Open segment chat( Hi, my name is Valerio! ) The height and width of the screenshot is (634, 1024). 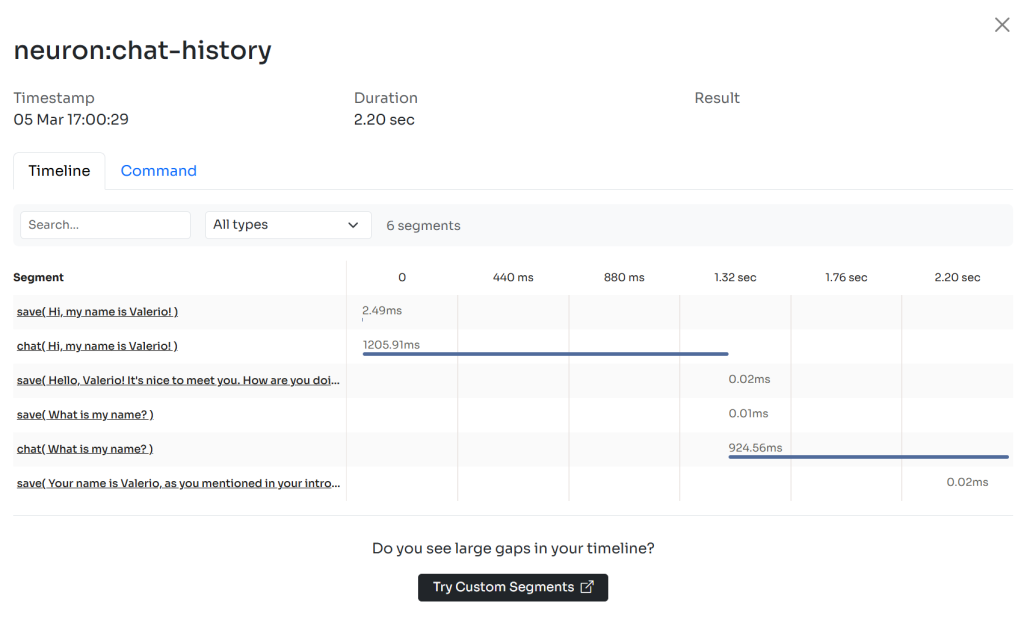(x=97, y=345)
